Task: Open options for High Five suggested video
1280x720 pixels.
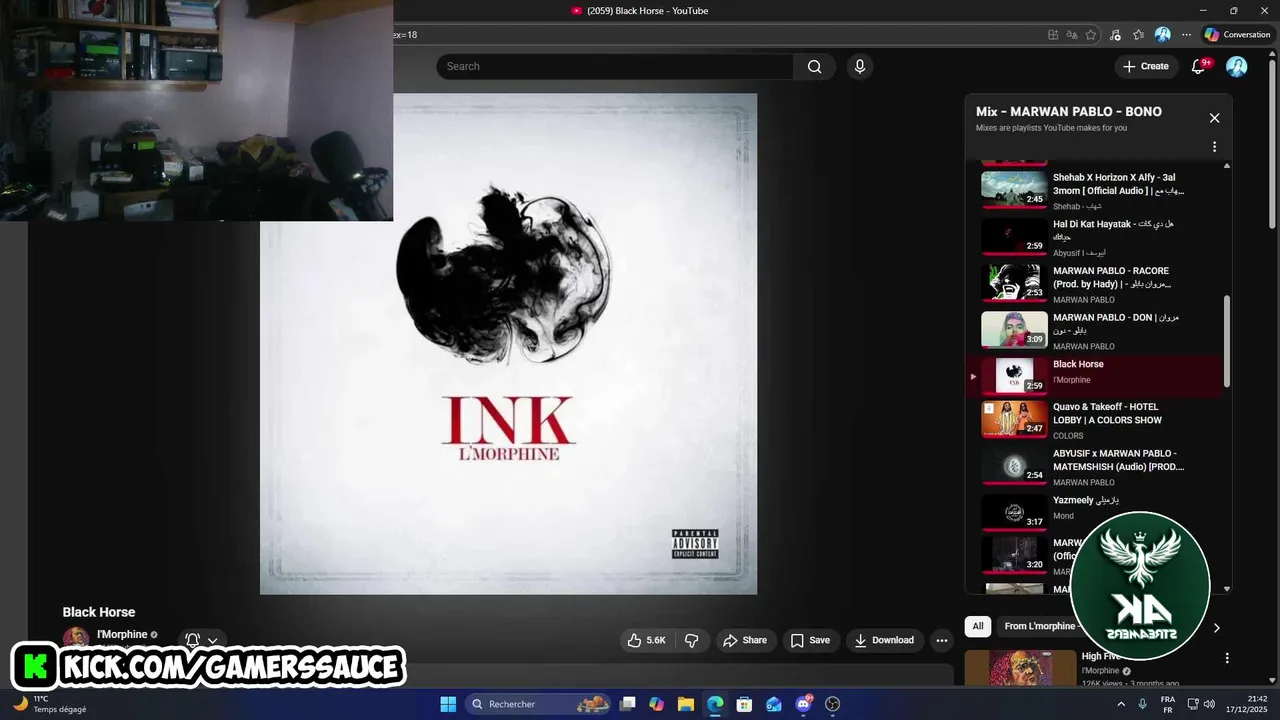Action: point(1227,658)
